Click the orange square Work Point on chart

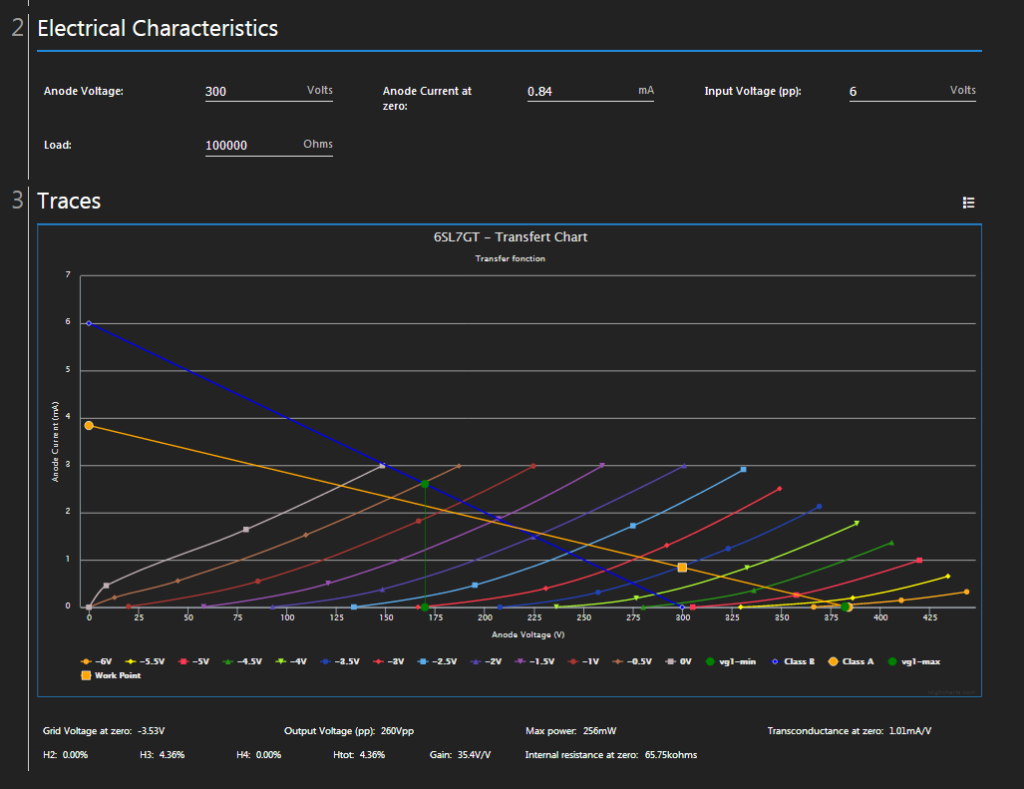[x=682, y=567]
